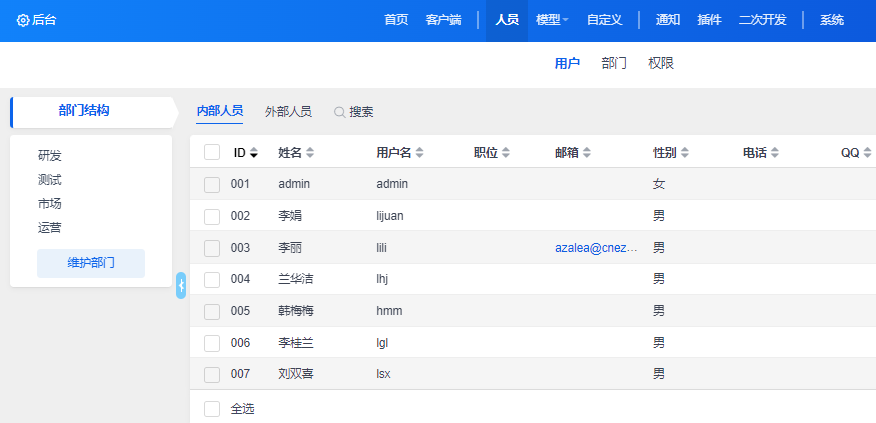876x423 pixels.
Task: Select the checkbox for user 李丽
Action: pos(212,248)
